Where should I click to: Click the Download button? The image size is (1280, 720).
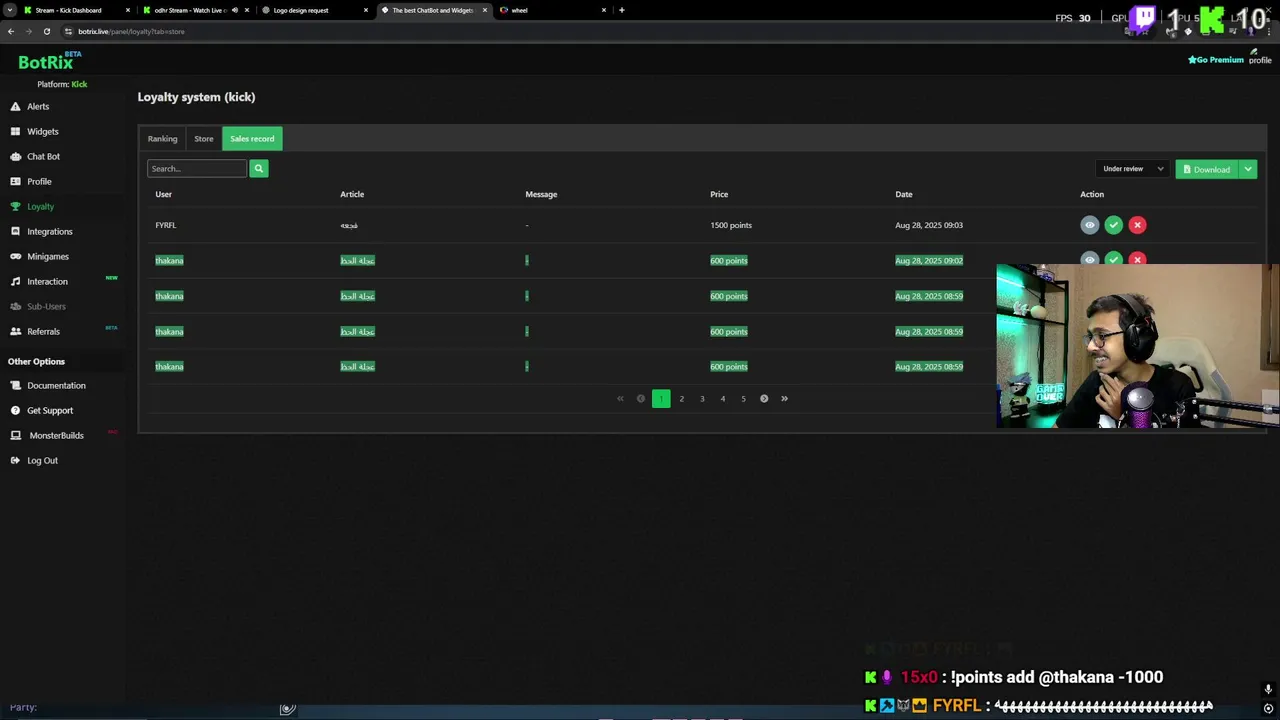point(1206,169)
